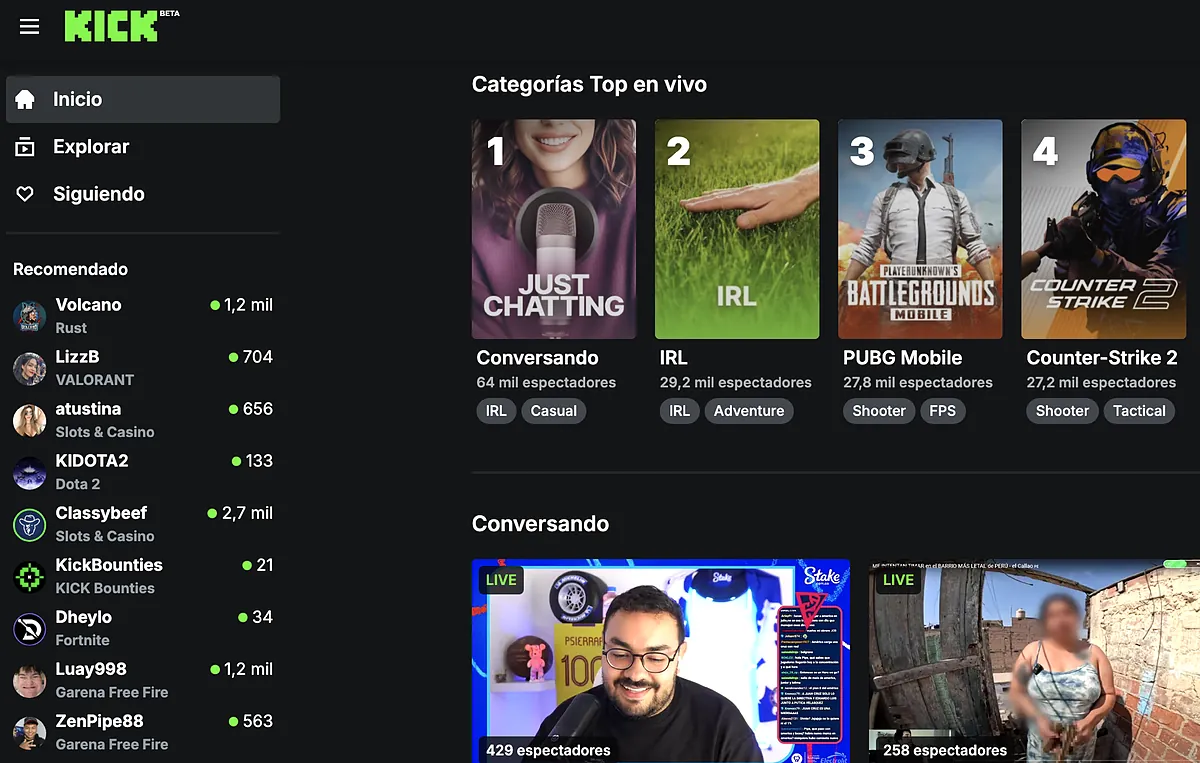Click Volcano's Rust game label

click(x=71, y=328)
